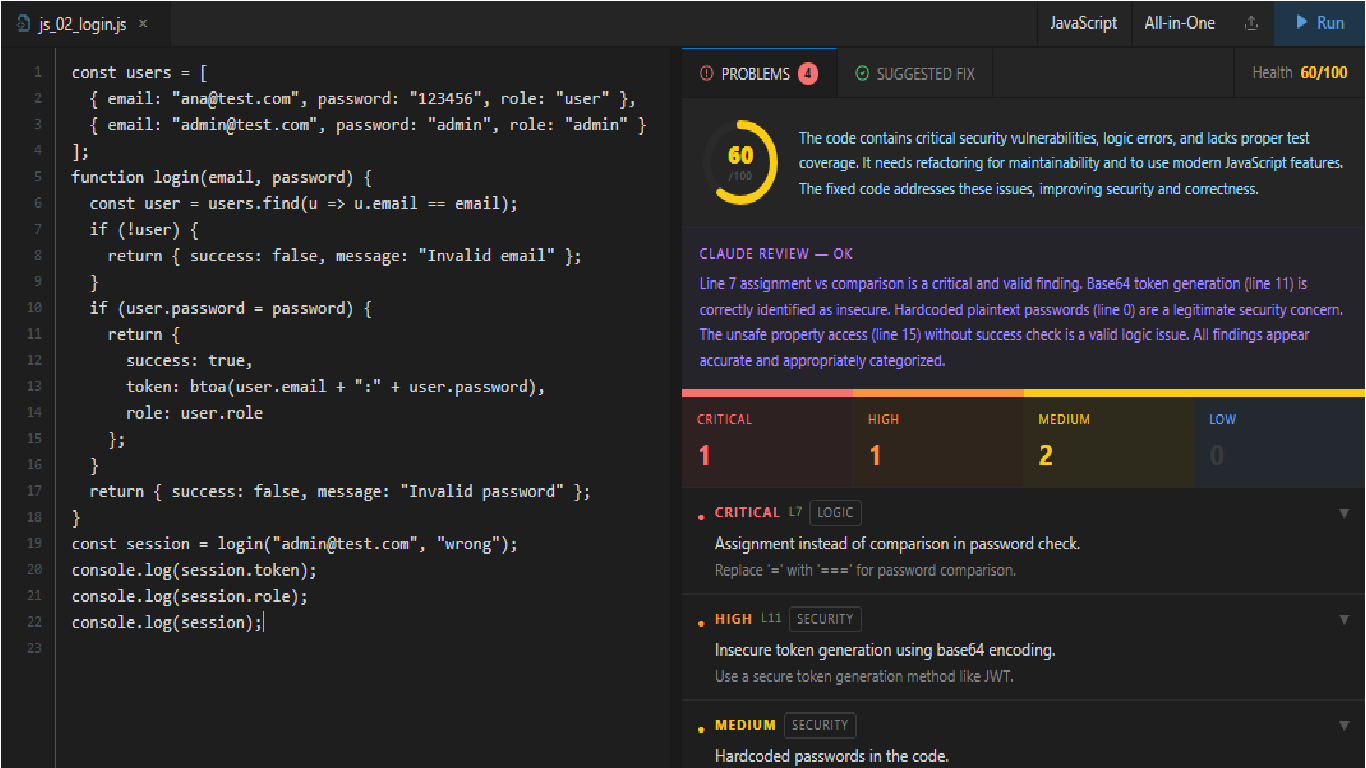Switch to the Problems tab

[759, 74]
